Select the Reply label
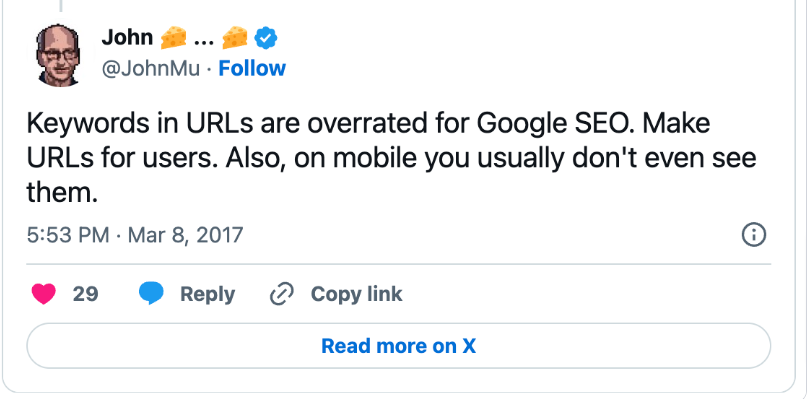The width and height of the screenshot is (809, 399). click(x=207, y=294)
